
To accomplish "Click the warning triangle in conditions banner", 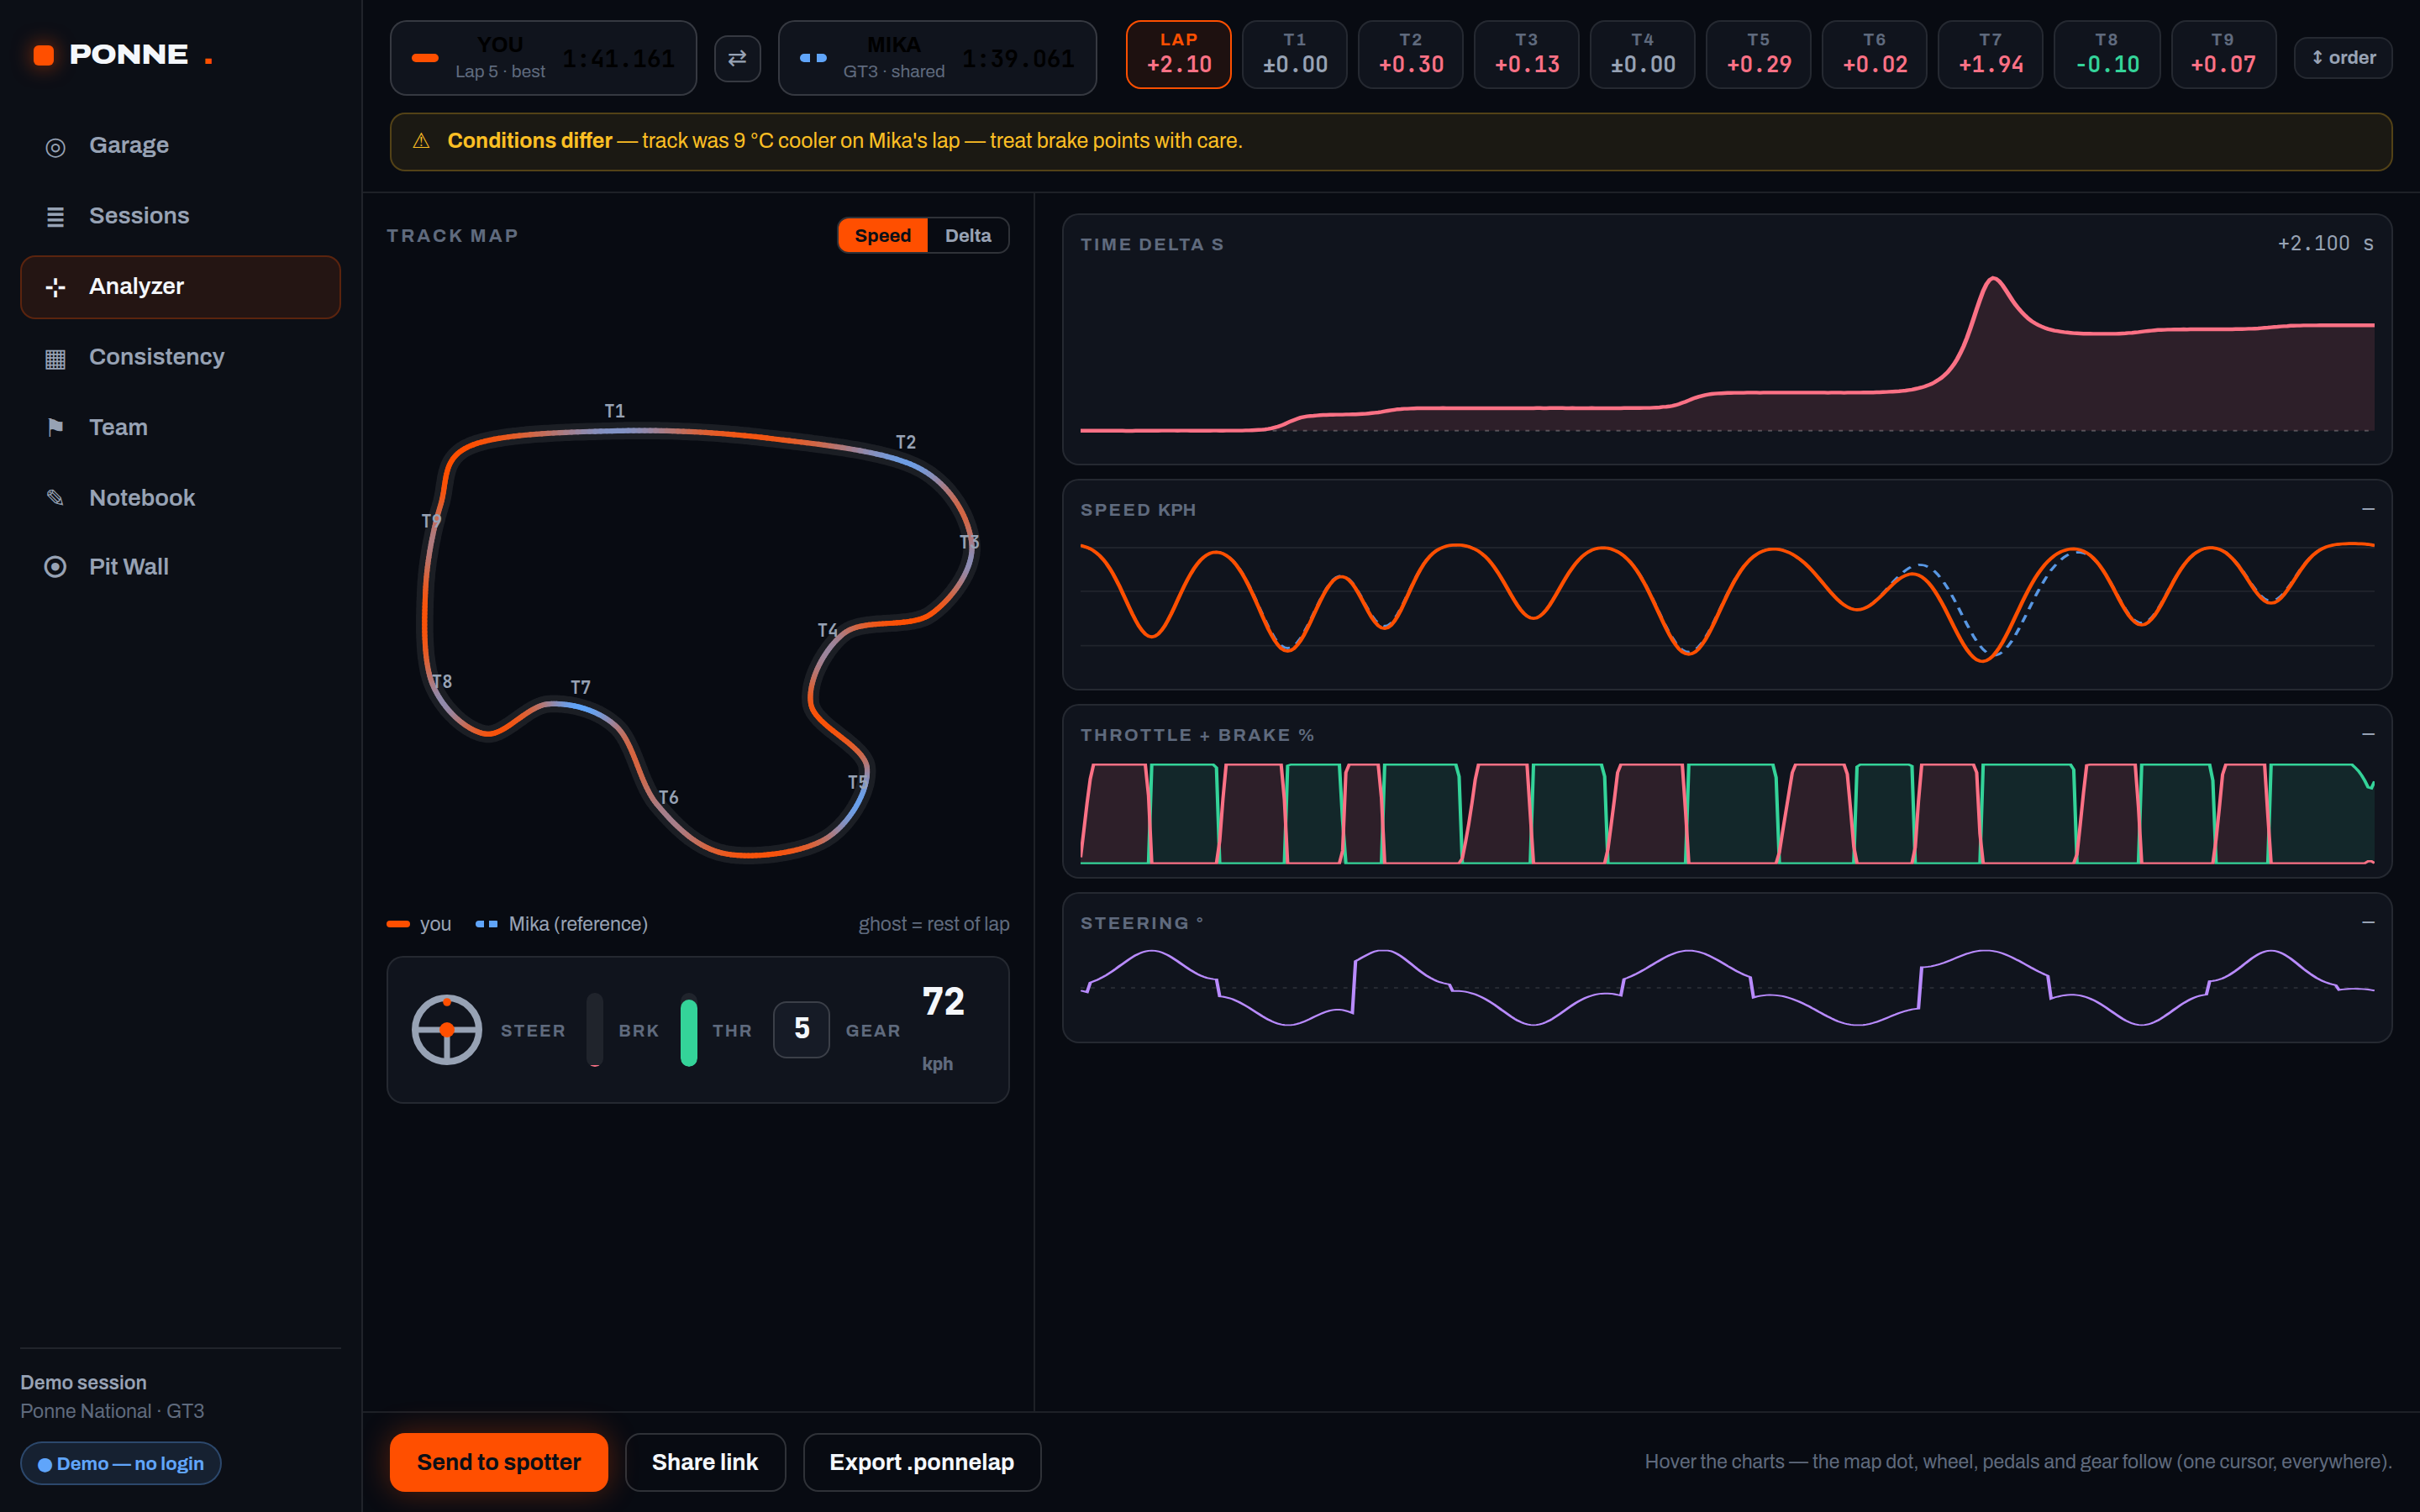I will (421, 141).
